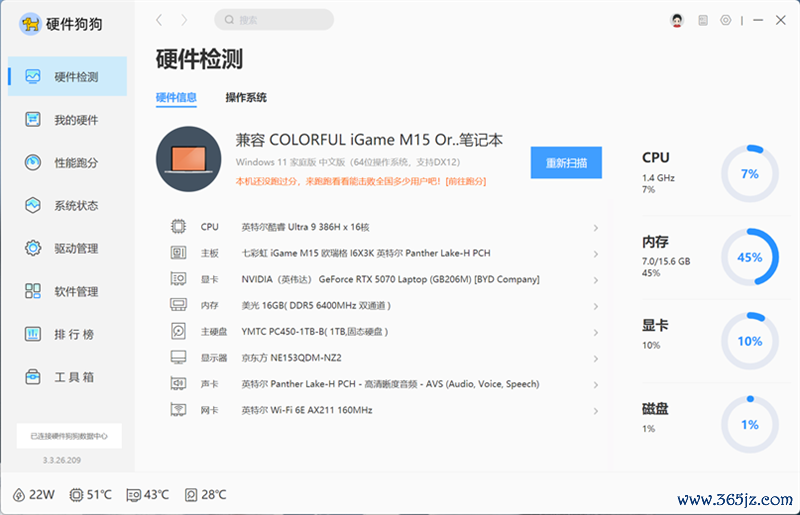Switch to 操作系统 tab

coord(246,97)
